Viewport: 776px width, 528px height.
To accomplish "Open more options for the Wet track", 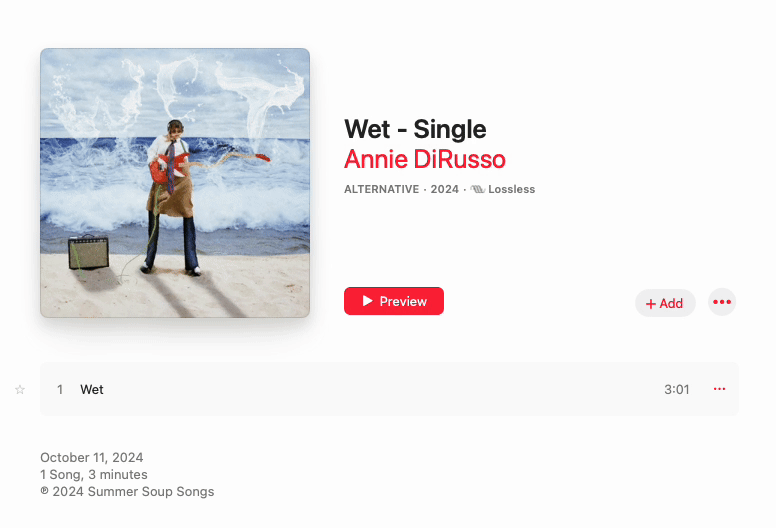I will (x=720, y=389).
